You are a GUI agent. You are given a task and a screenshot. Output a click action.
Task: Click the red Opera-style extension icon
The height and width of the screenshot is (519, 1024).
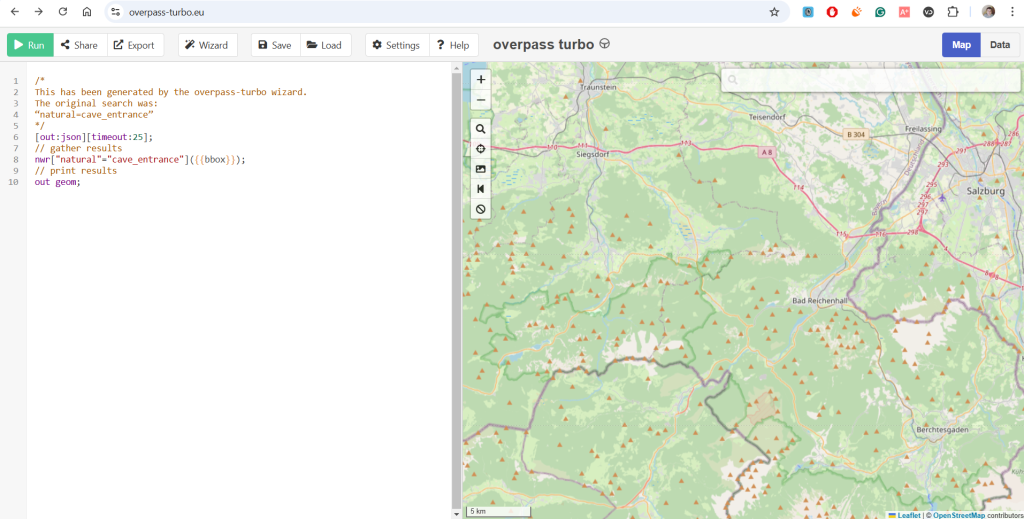pyautogui.click(x=832, y=12)
